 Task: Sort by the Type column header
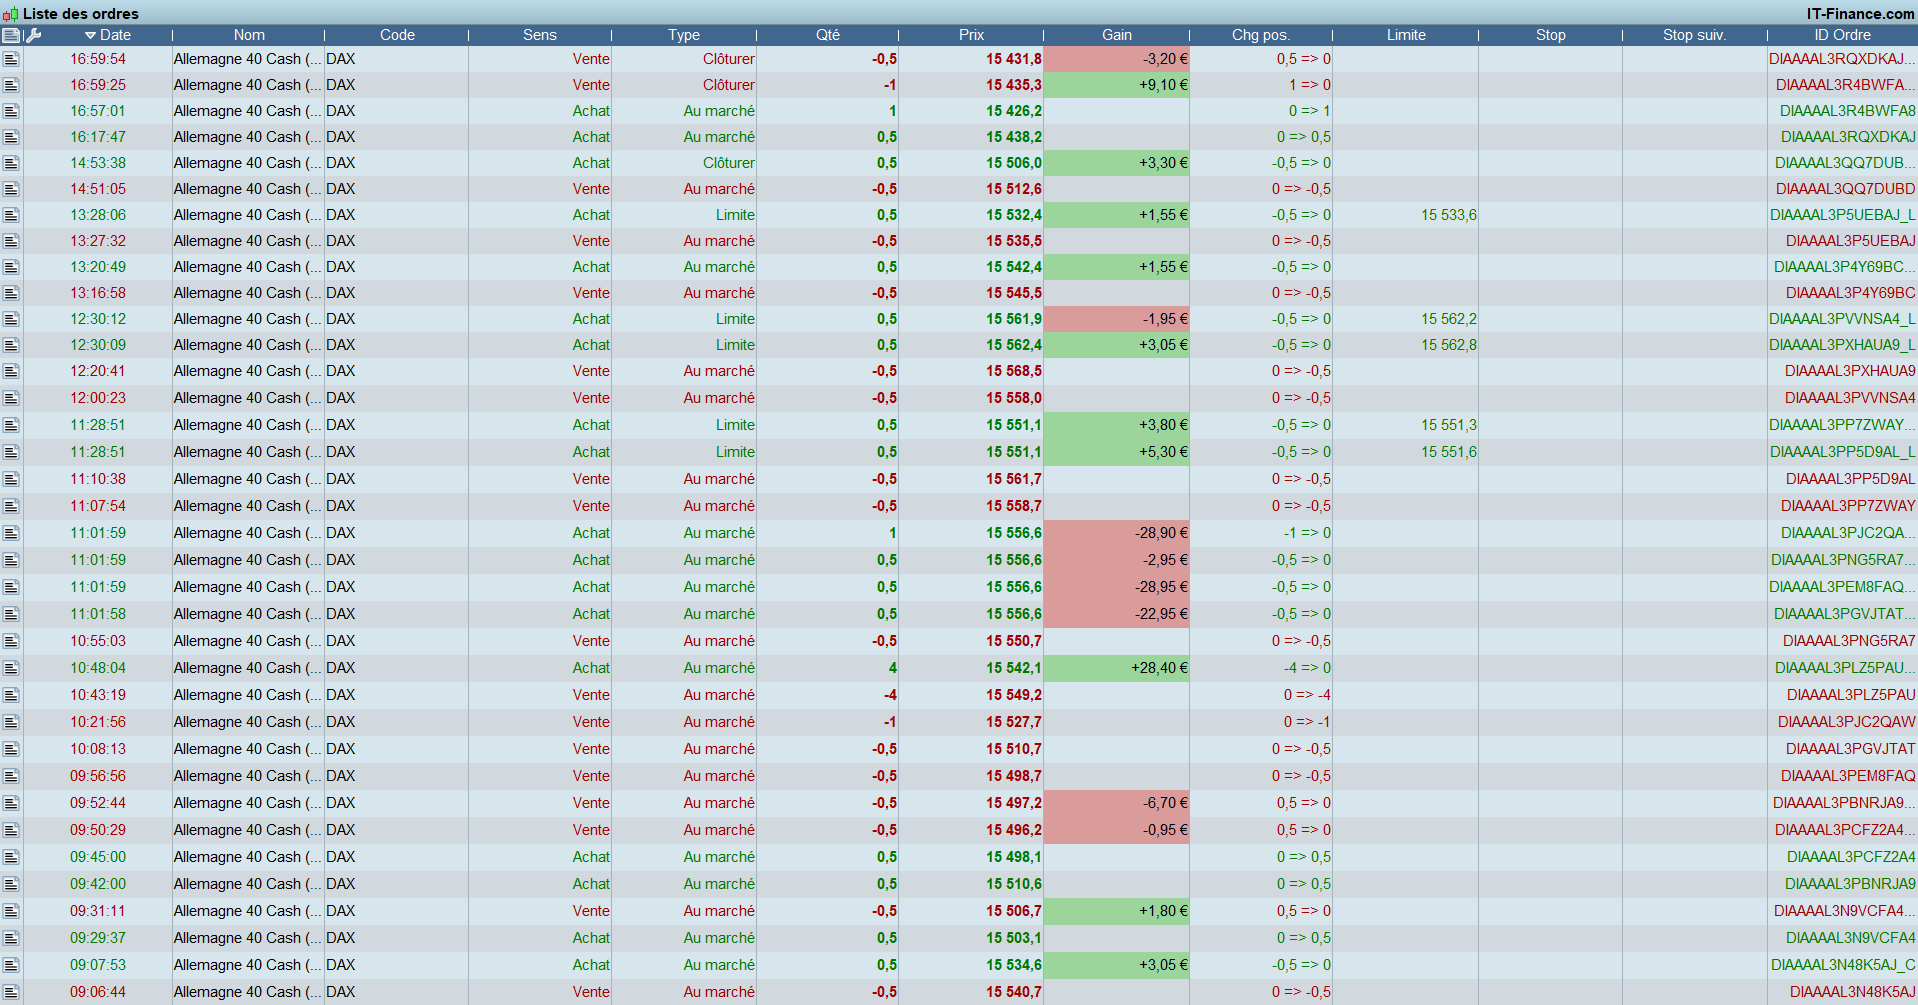coord(684,35)
